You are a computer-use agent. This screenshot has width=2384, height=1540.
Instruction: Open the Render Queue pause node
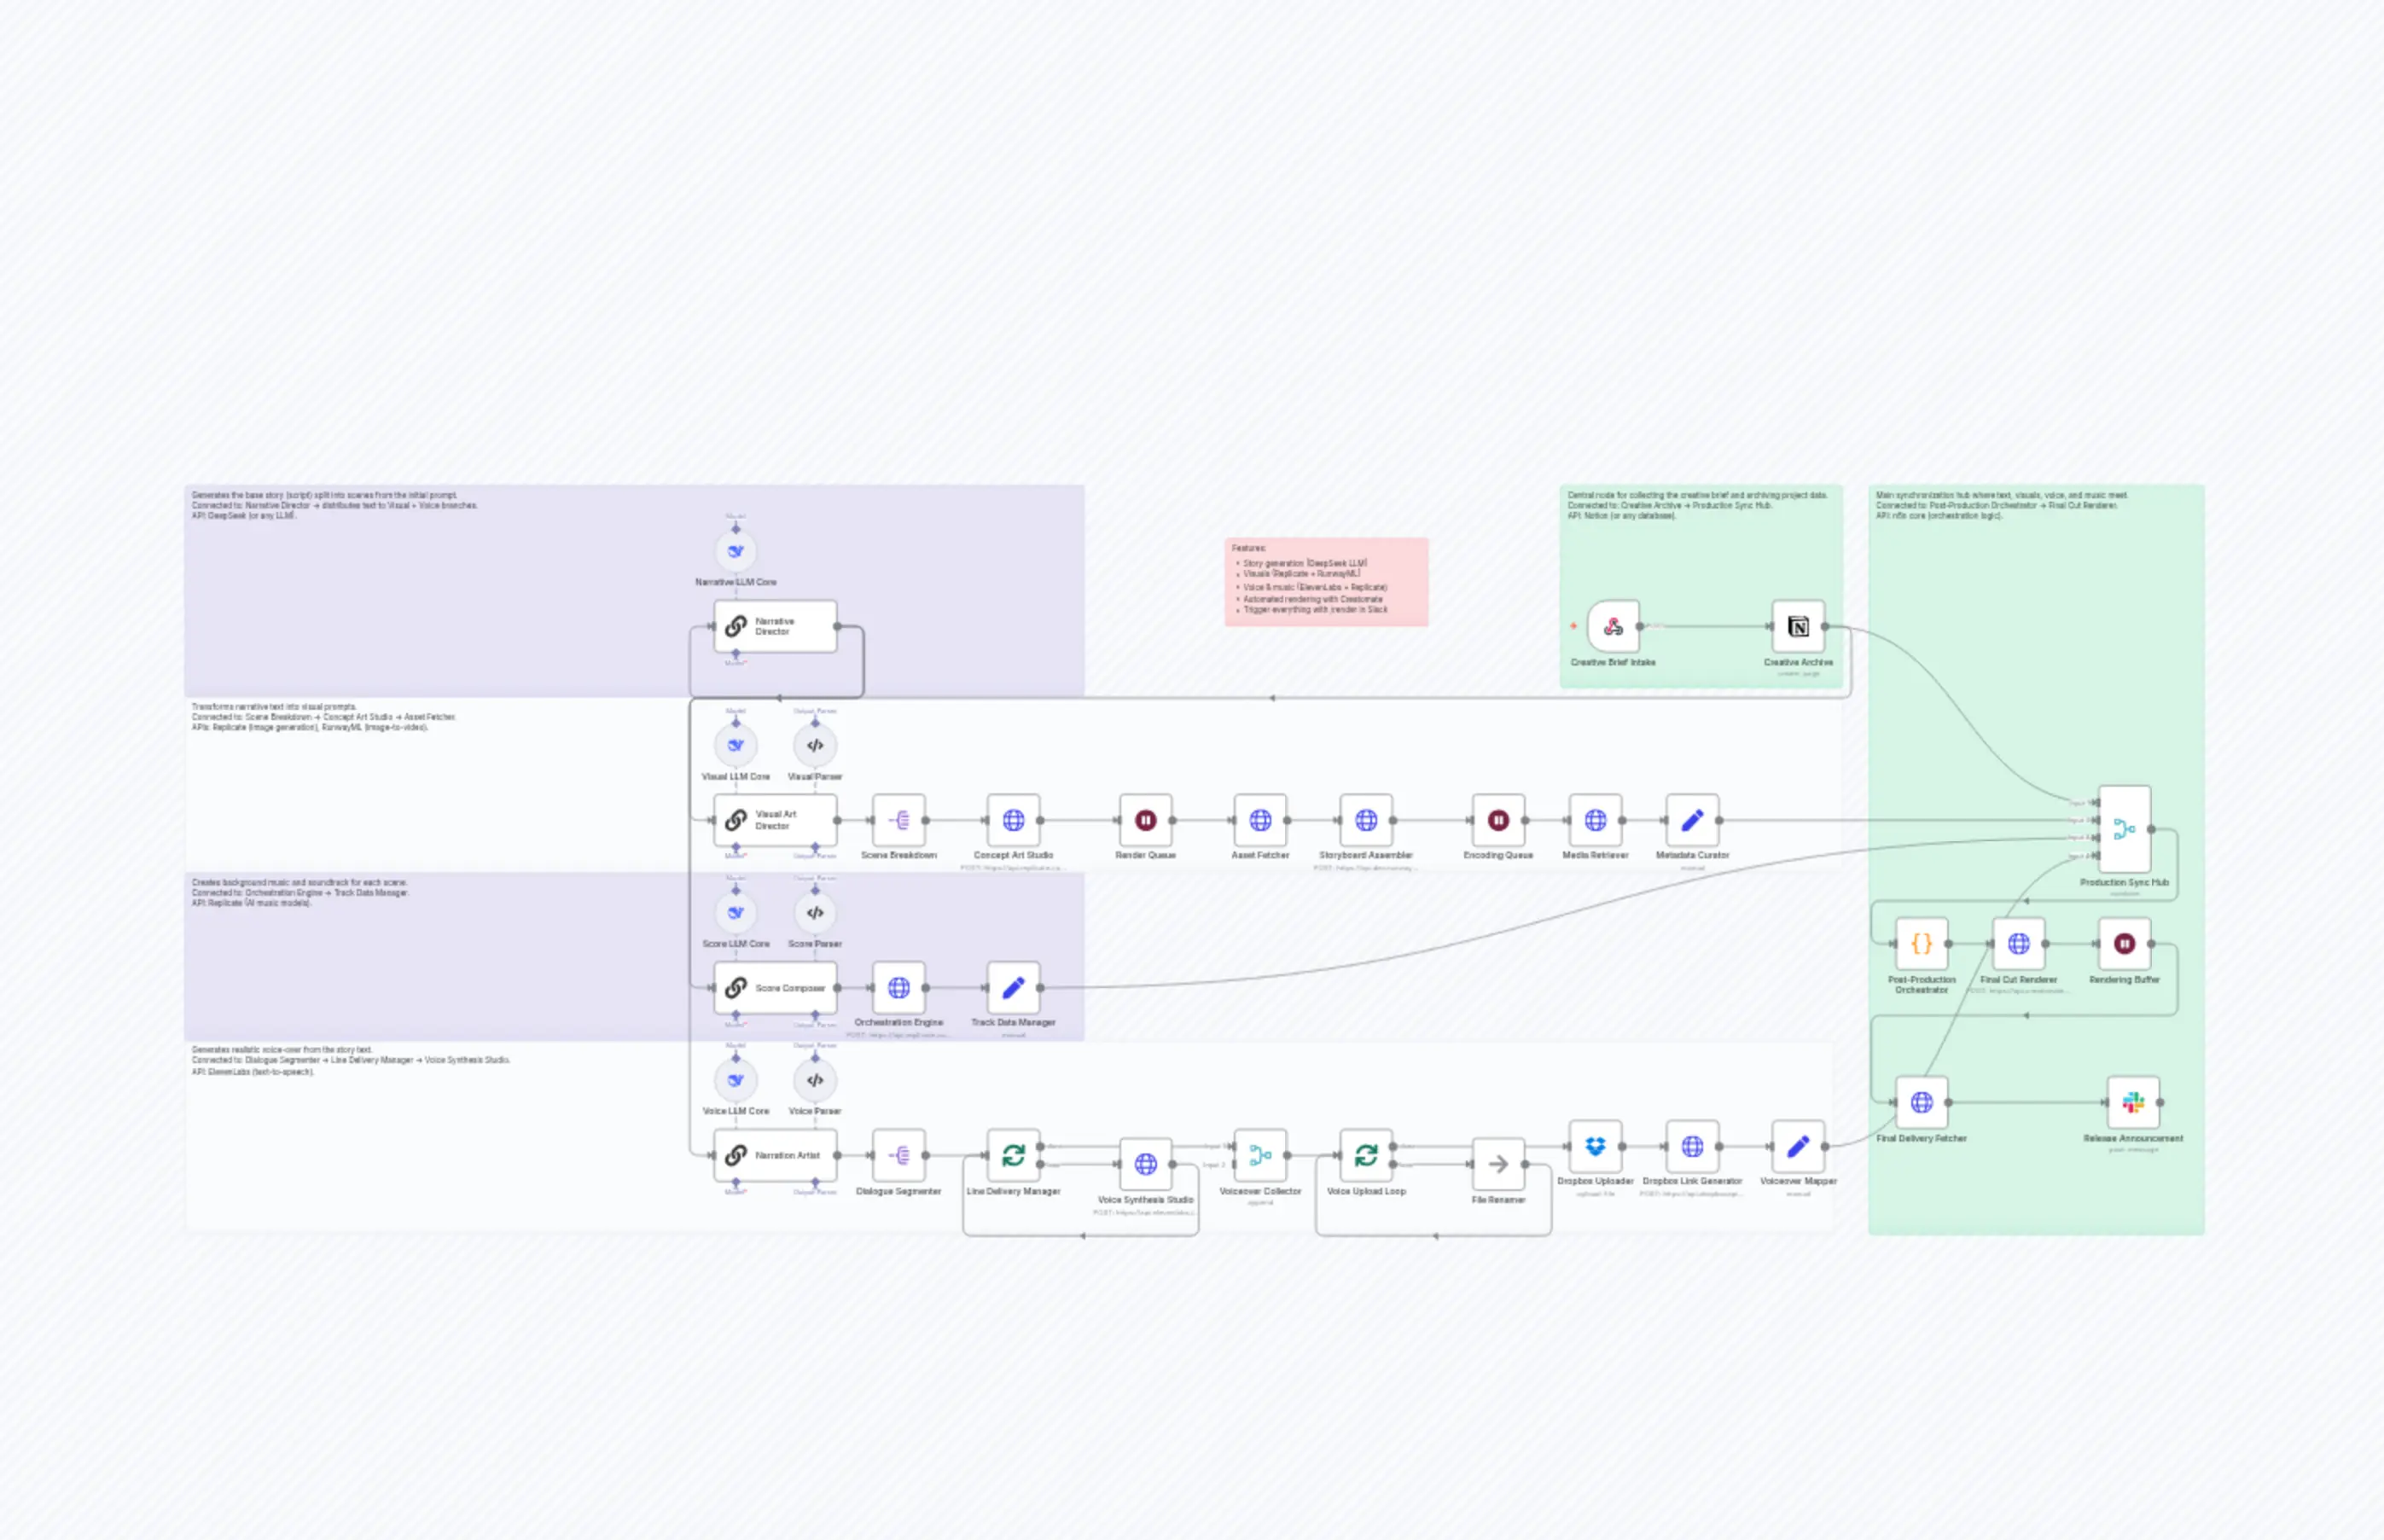point(1144,819)
